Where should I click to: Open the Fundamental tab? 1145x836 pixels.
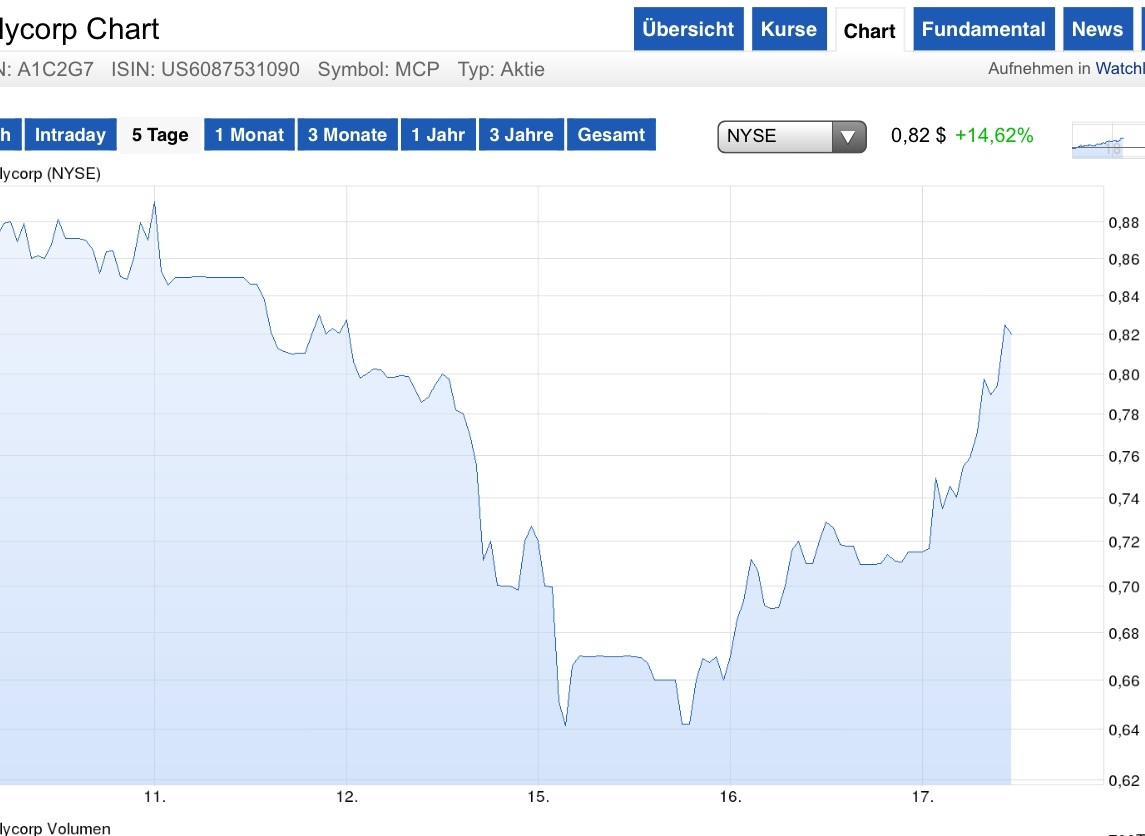983,29
